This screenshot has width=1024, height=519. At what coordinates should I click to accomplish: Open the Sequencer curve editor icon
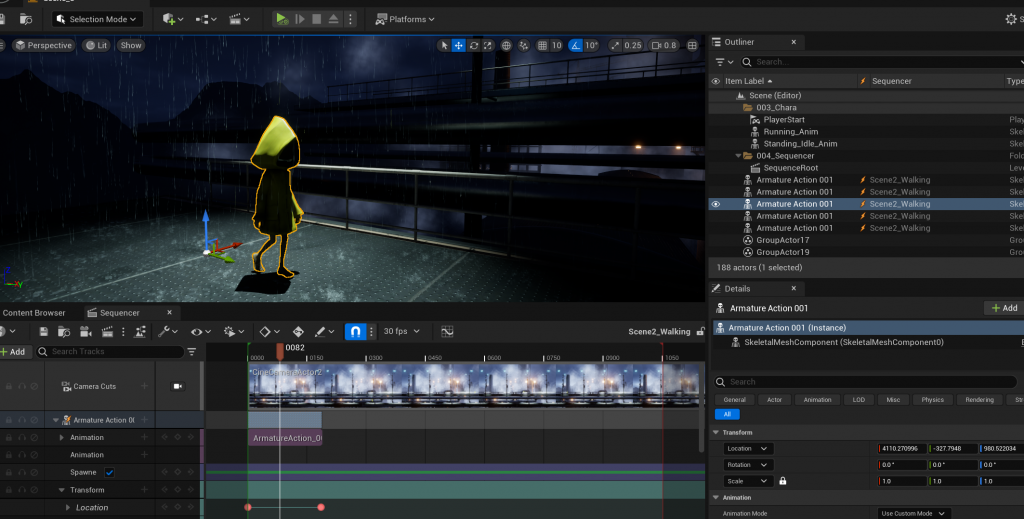(x=447, y=331)
